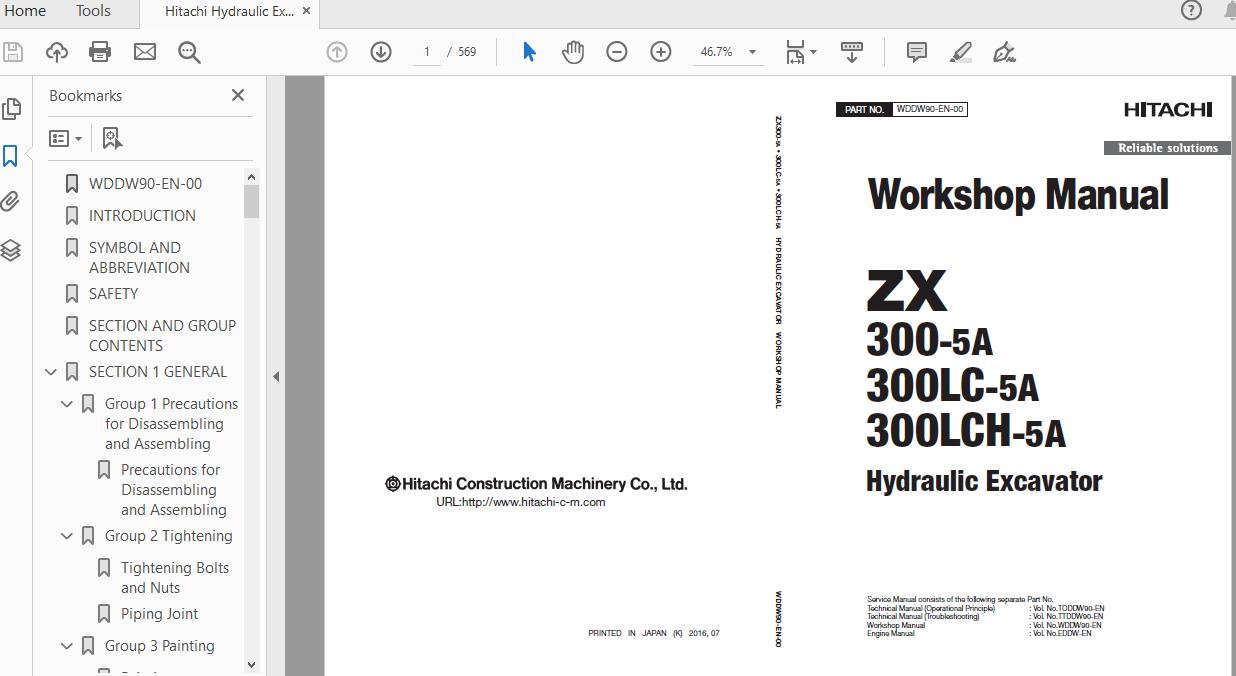This screenshot has width=1236, height=676.
Task: Open the Attachments paperclip panel
Action: coord(11,202)
